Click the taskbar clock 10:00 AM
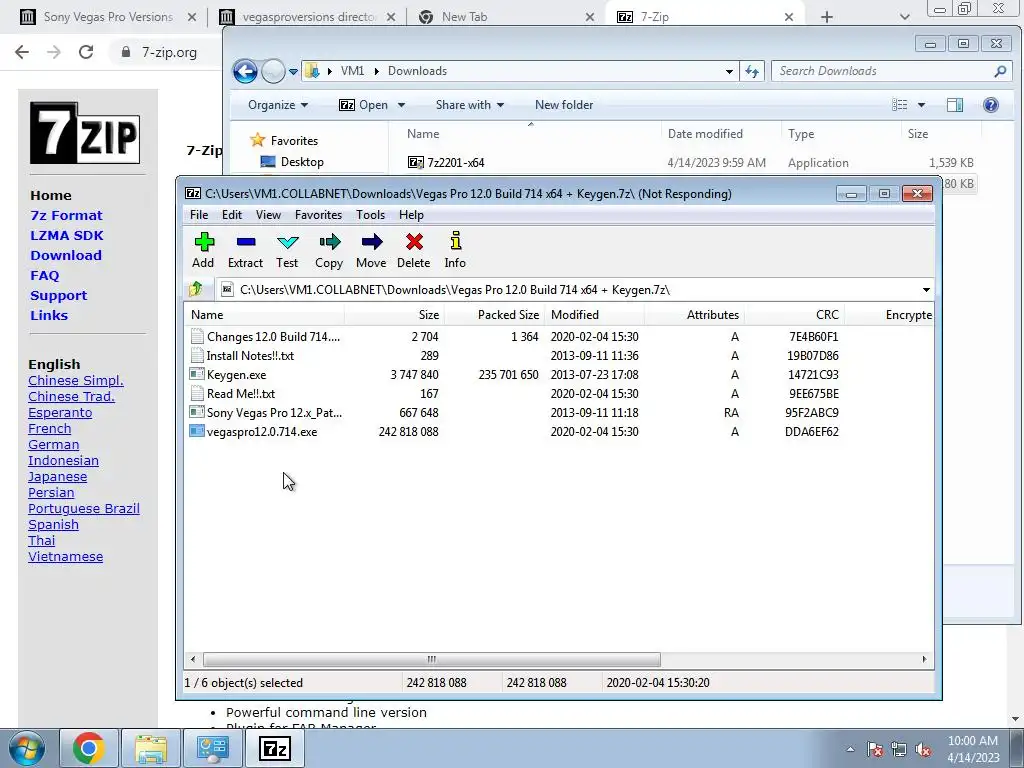Image resolution: width=1024 pixels, height=768 pixels. pyautogui.click(x=972, y=741)
